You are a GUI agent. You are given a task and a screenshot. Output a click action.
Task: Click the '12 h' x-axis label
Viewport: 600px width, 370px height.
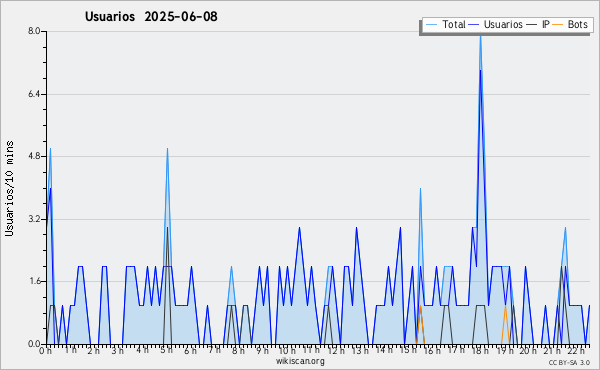click(x=336, y=351)
